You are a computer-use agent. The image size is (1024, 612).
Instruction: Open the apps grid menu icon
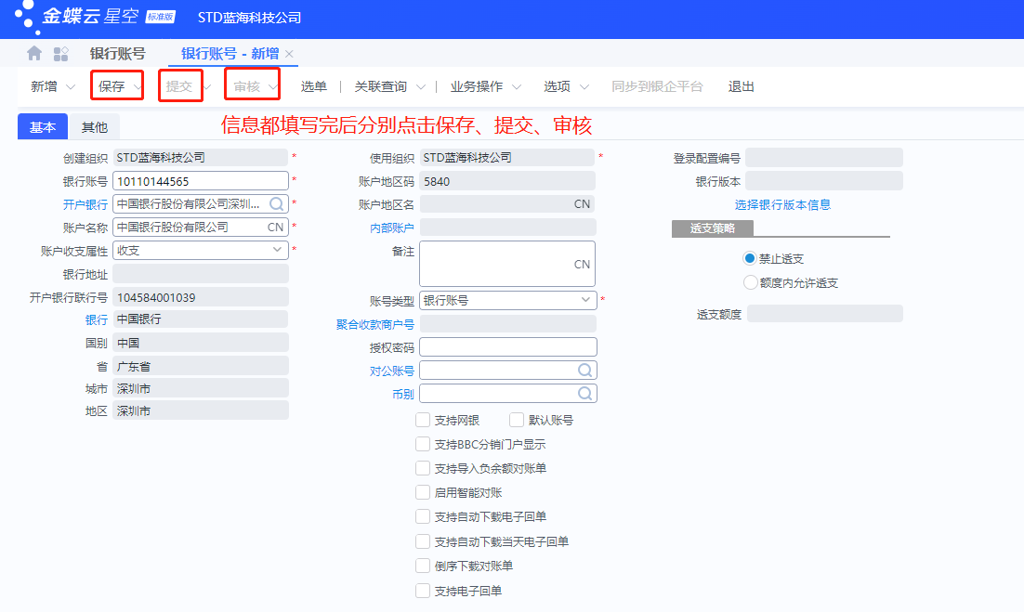click(x=61, y=54)
